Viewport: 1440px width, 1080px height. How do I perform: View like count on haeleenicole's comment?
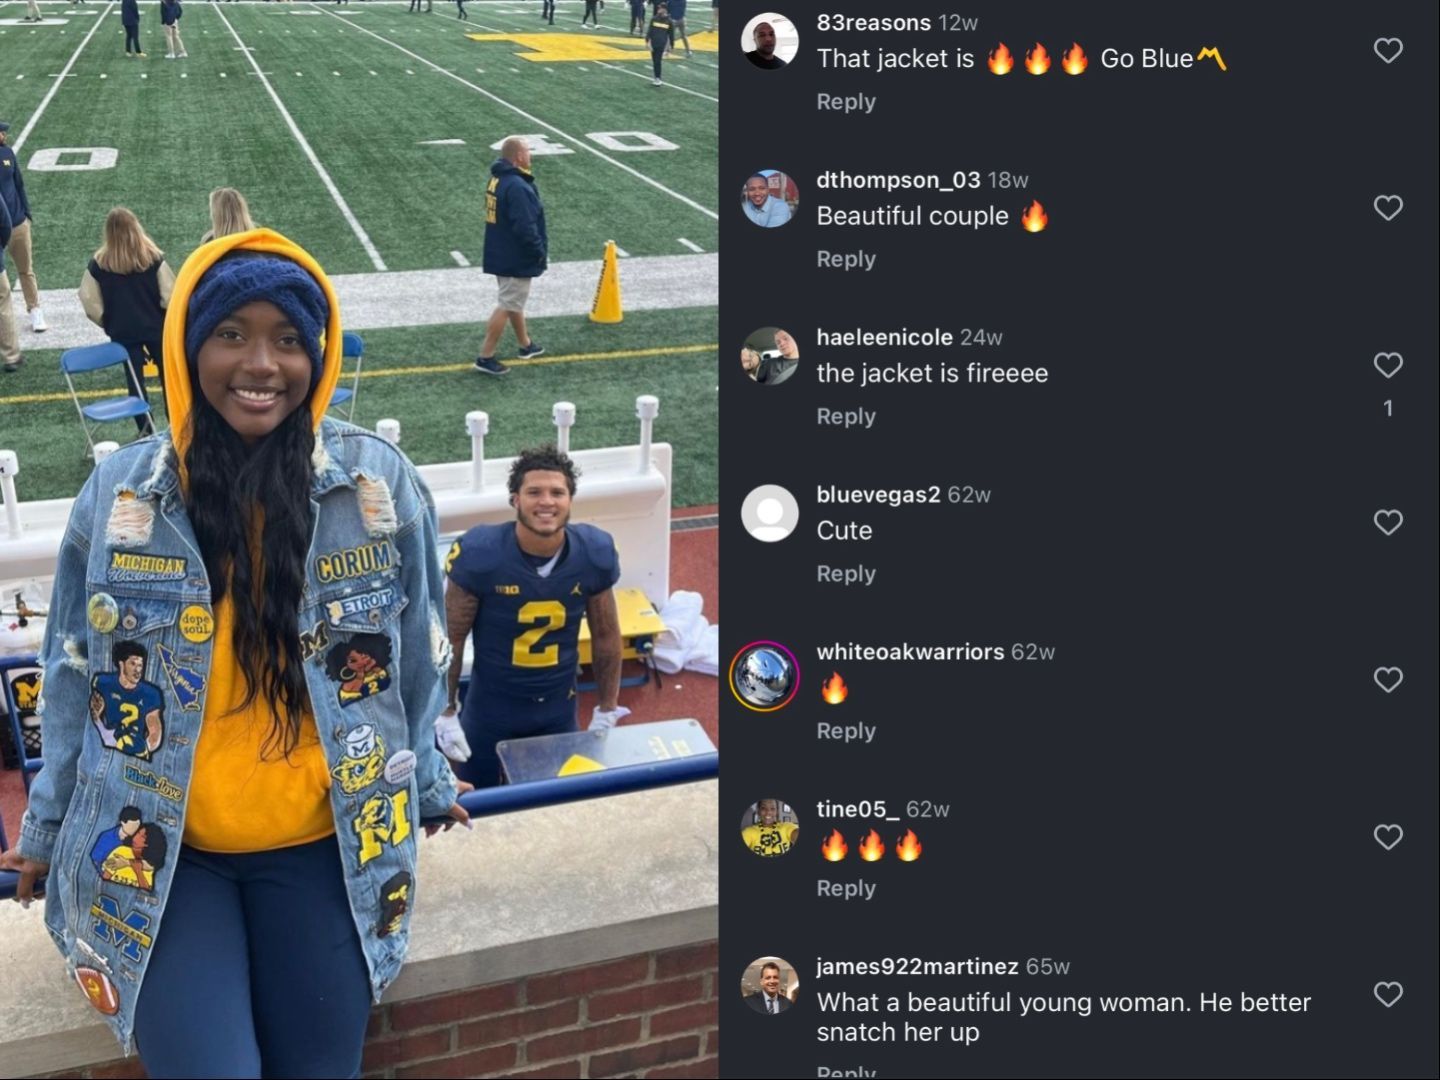pos(1388,408)
